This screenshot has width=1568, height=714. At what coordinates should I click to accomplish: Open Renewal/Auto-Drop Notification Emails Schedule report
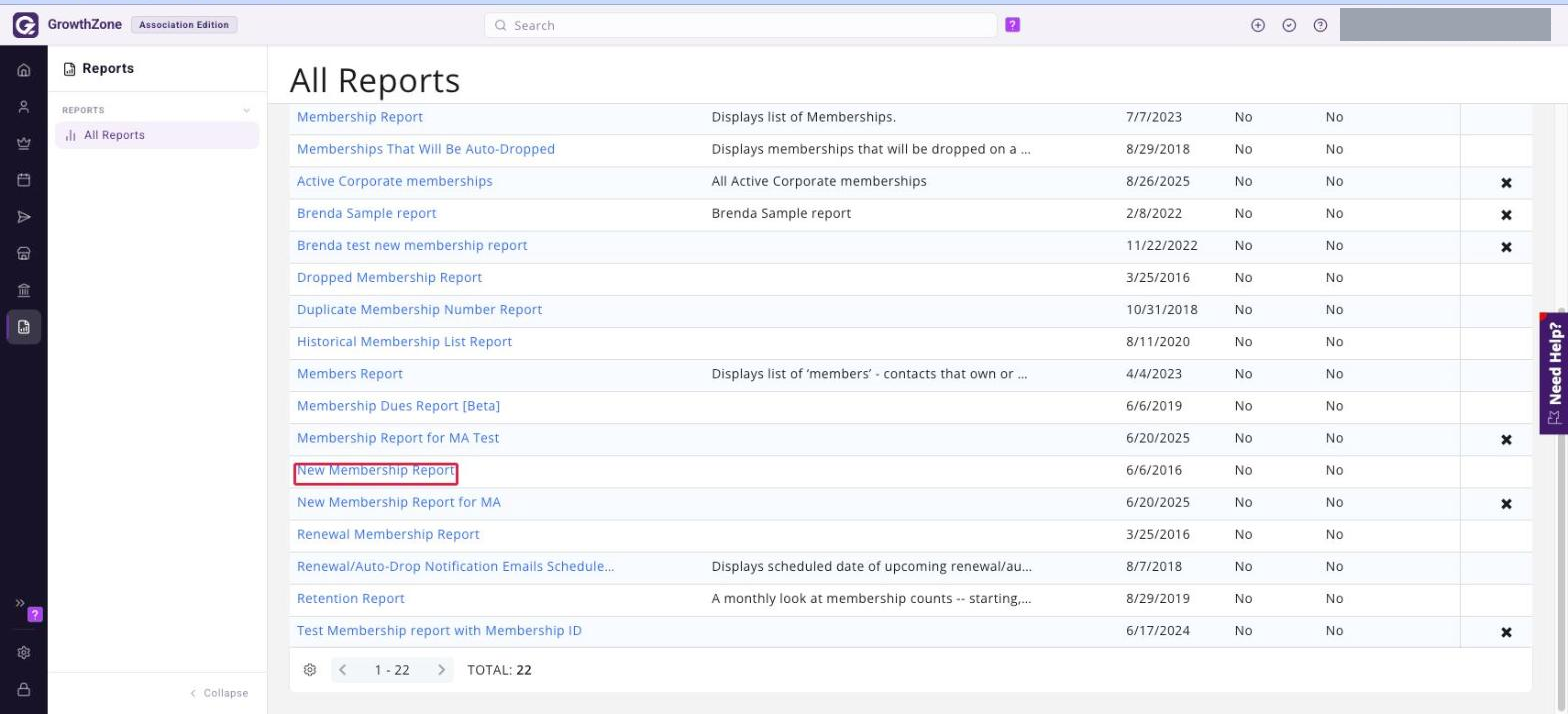click(456, 566)
